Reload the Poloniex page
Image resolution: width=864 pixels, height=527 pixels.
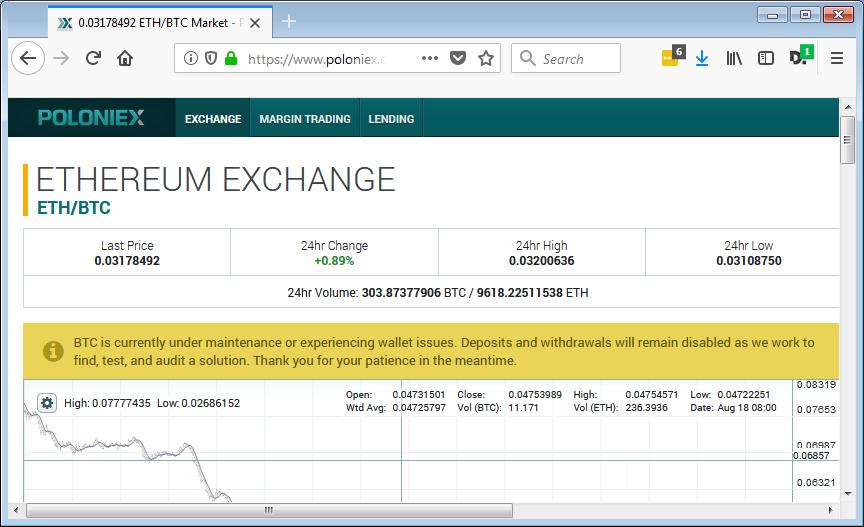click(93, 58)
